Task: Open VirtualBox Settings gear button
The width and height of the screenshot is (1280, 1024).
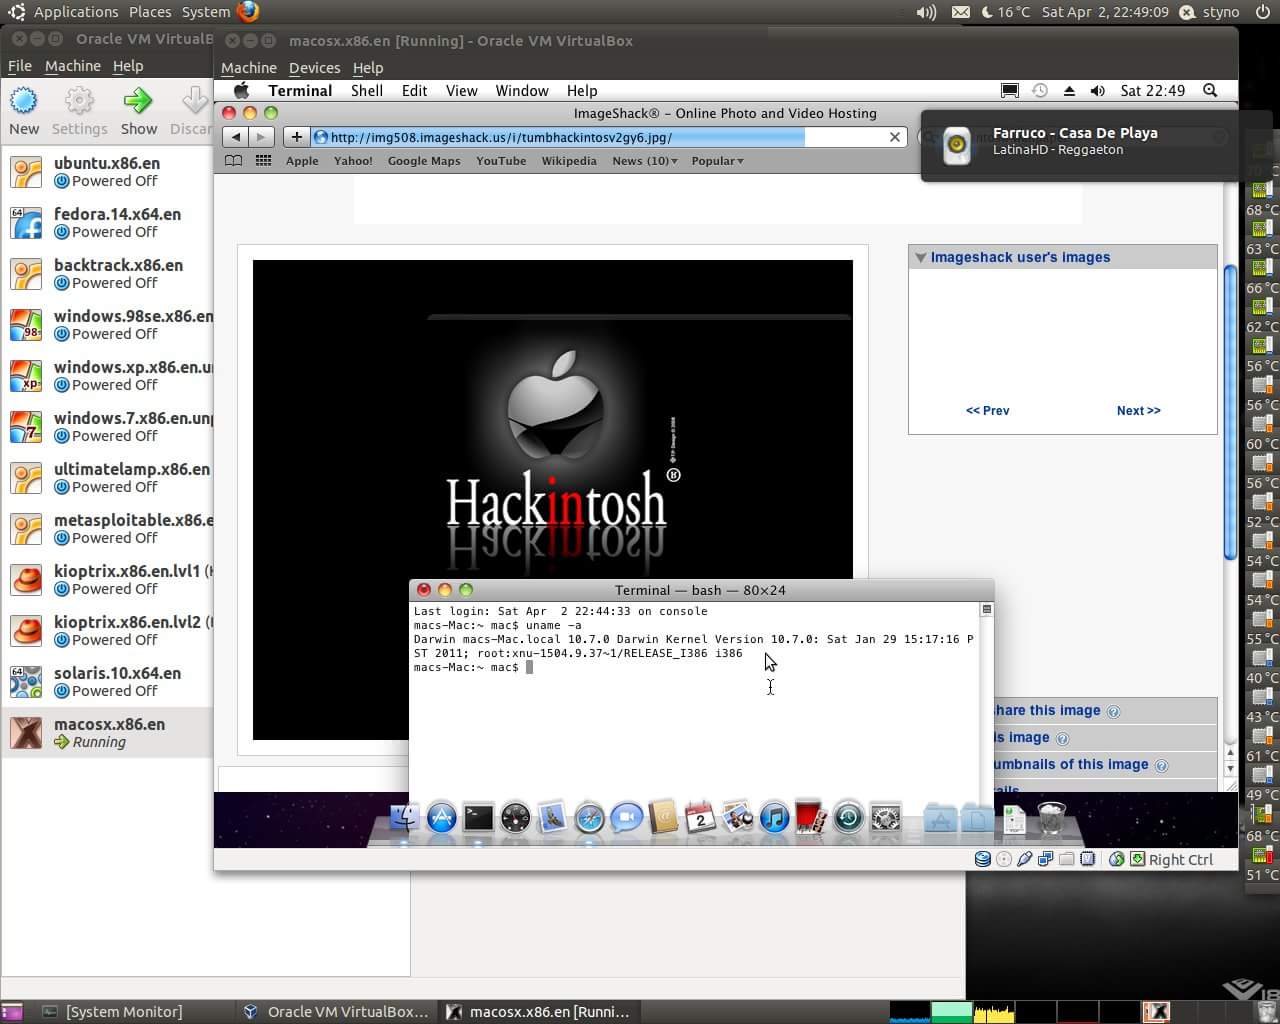Action: [79, 110]
